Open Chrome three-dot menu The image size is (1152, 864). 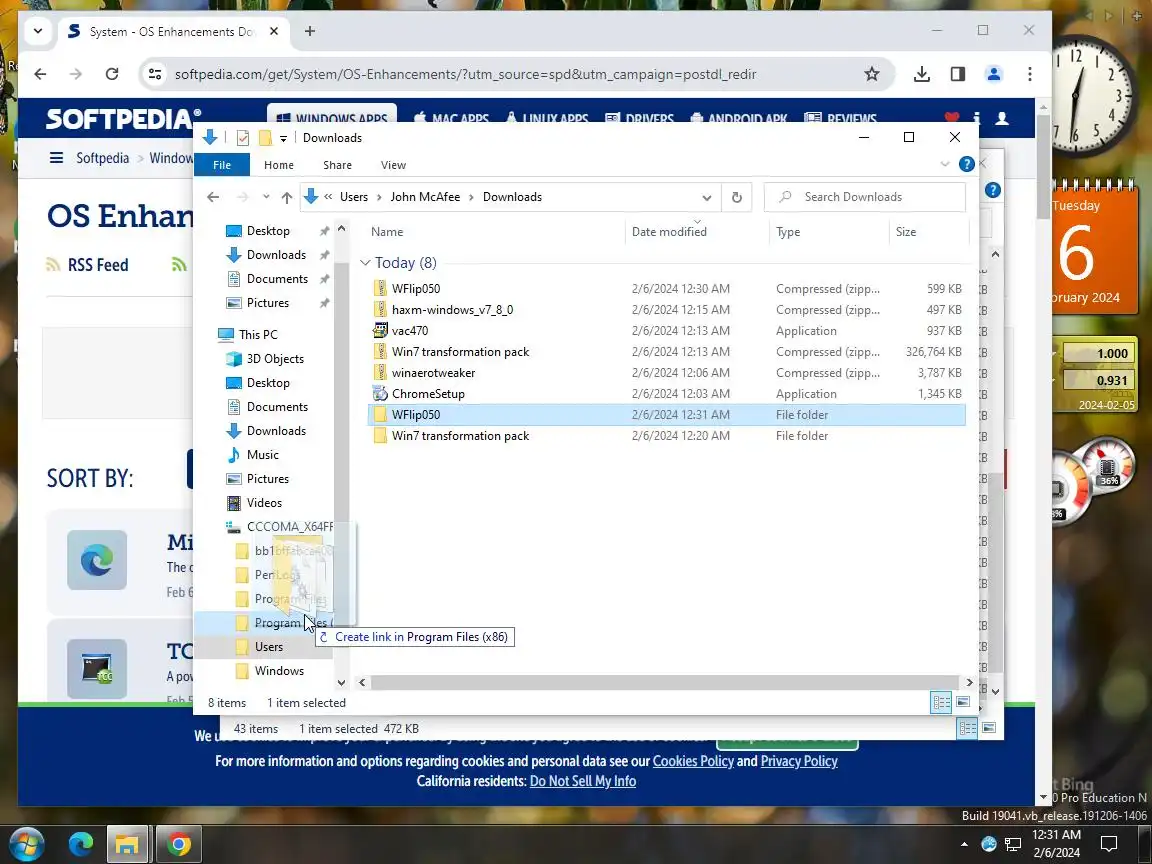pyautogui.click(x=1029, y=74)
